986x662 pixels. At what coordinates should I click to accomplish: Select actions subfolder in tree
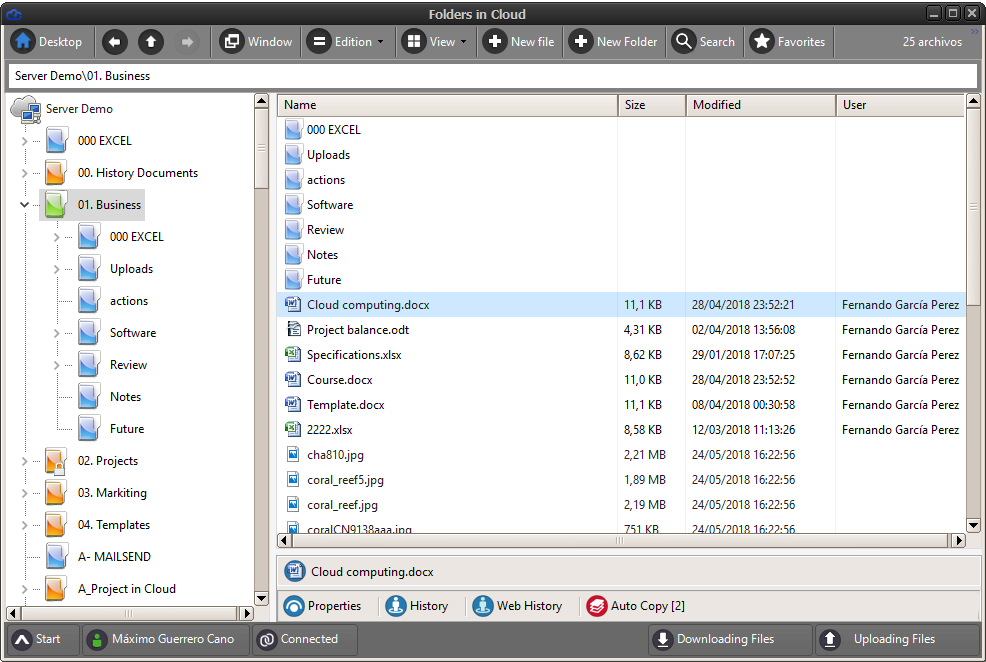click(x=113, y=301)
